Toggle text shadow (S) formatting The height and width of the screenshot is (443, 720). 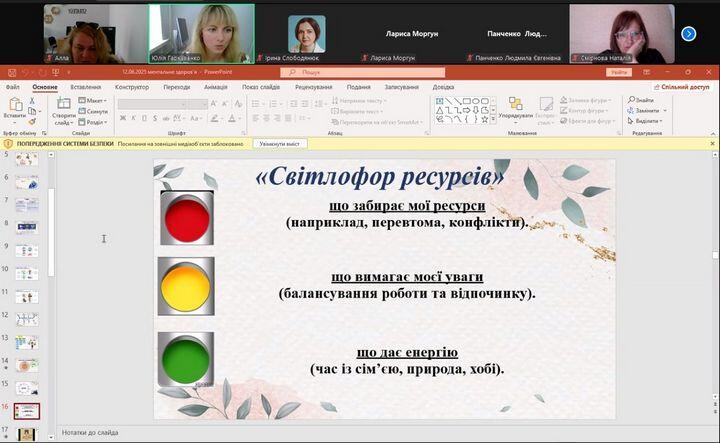pyautogui.click(x=155, y=118)
